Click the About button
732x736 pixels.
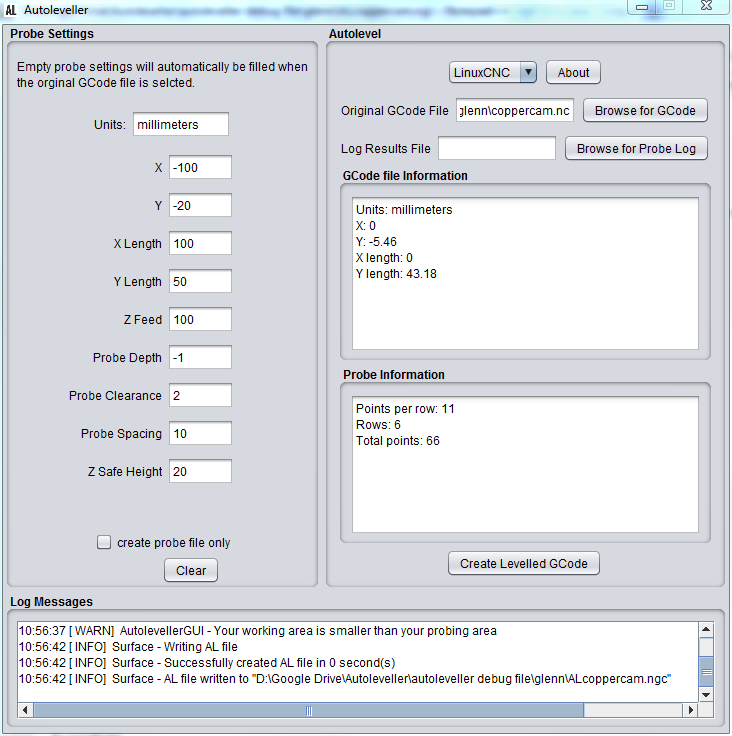click(573, 72)
